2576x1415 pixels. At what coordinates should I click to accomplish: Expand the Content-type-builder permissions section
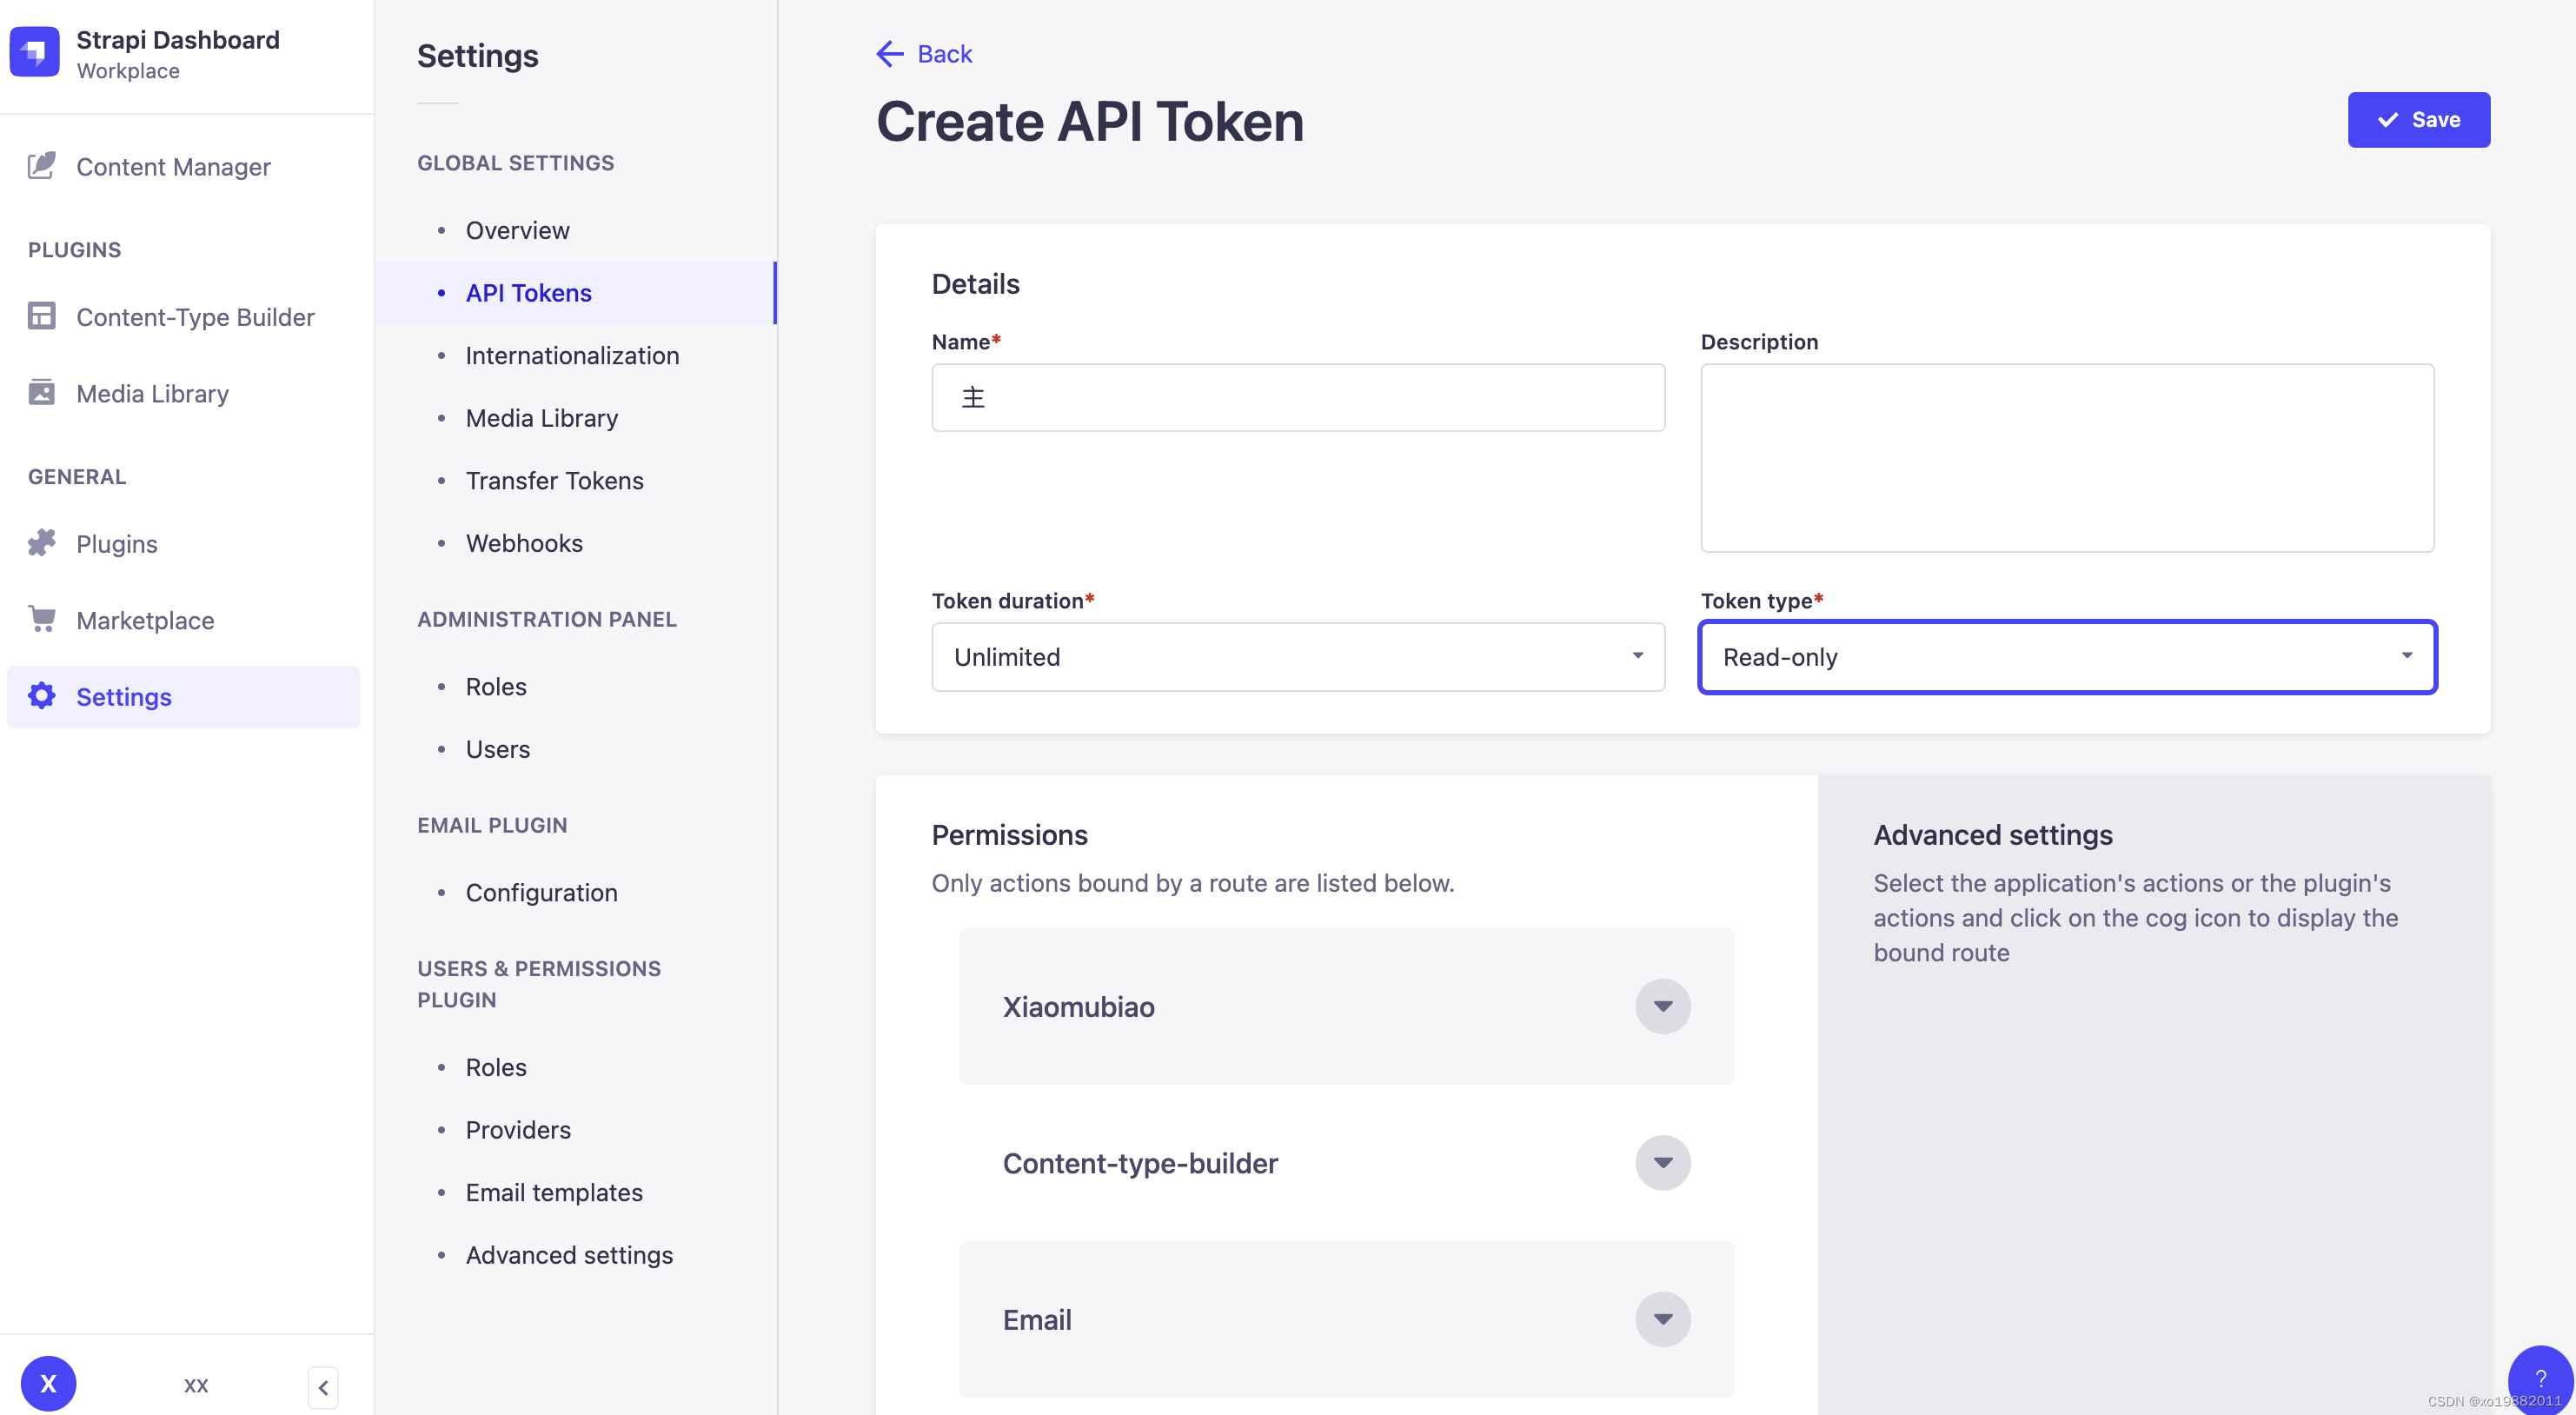[x=1663, y=1162]
